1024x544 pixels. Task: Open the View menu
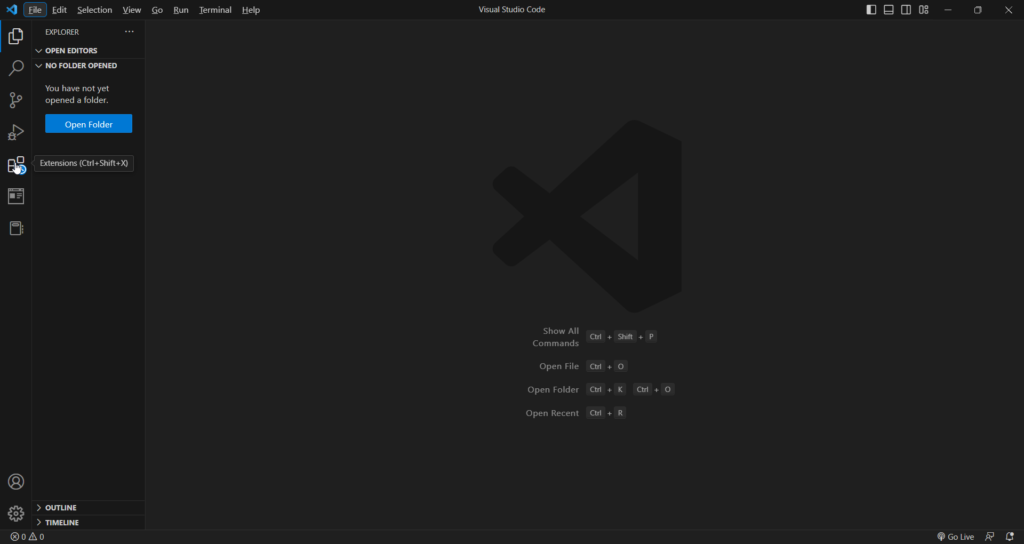(x=132, y=10)
